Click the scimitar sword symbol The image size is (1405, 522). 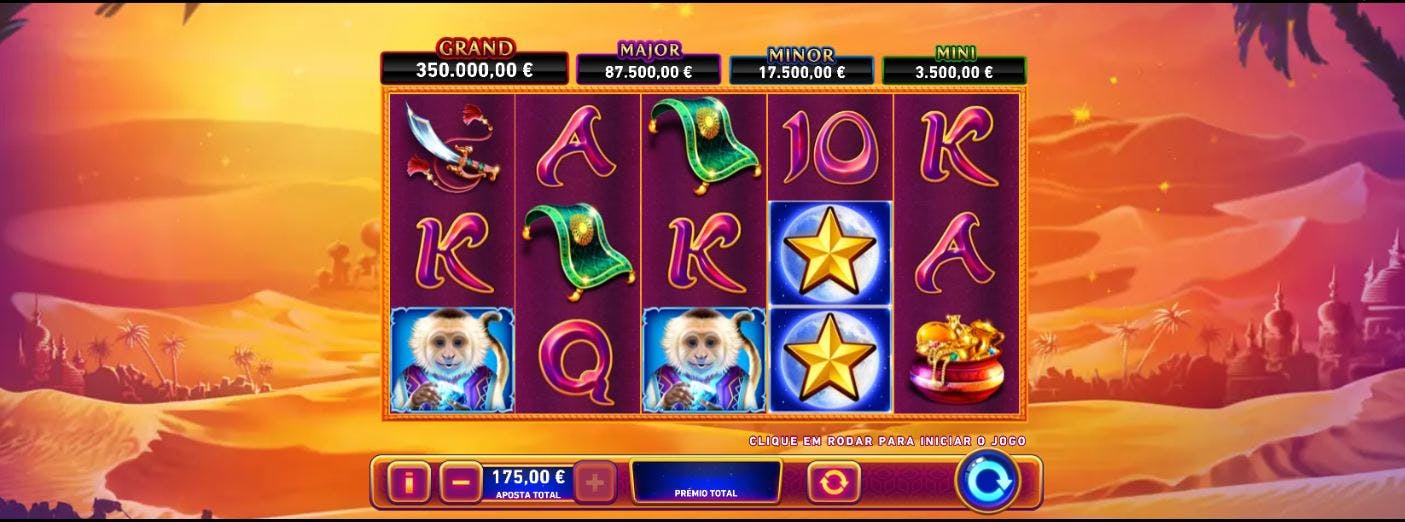[x=451, y=148]
